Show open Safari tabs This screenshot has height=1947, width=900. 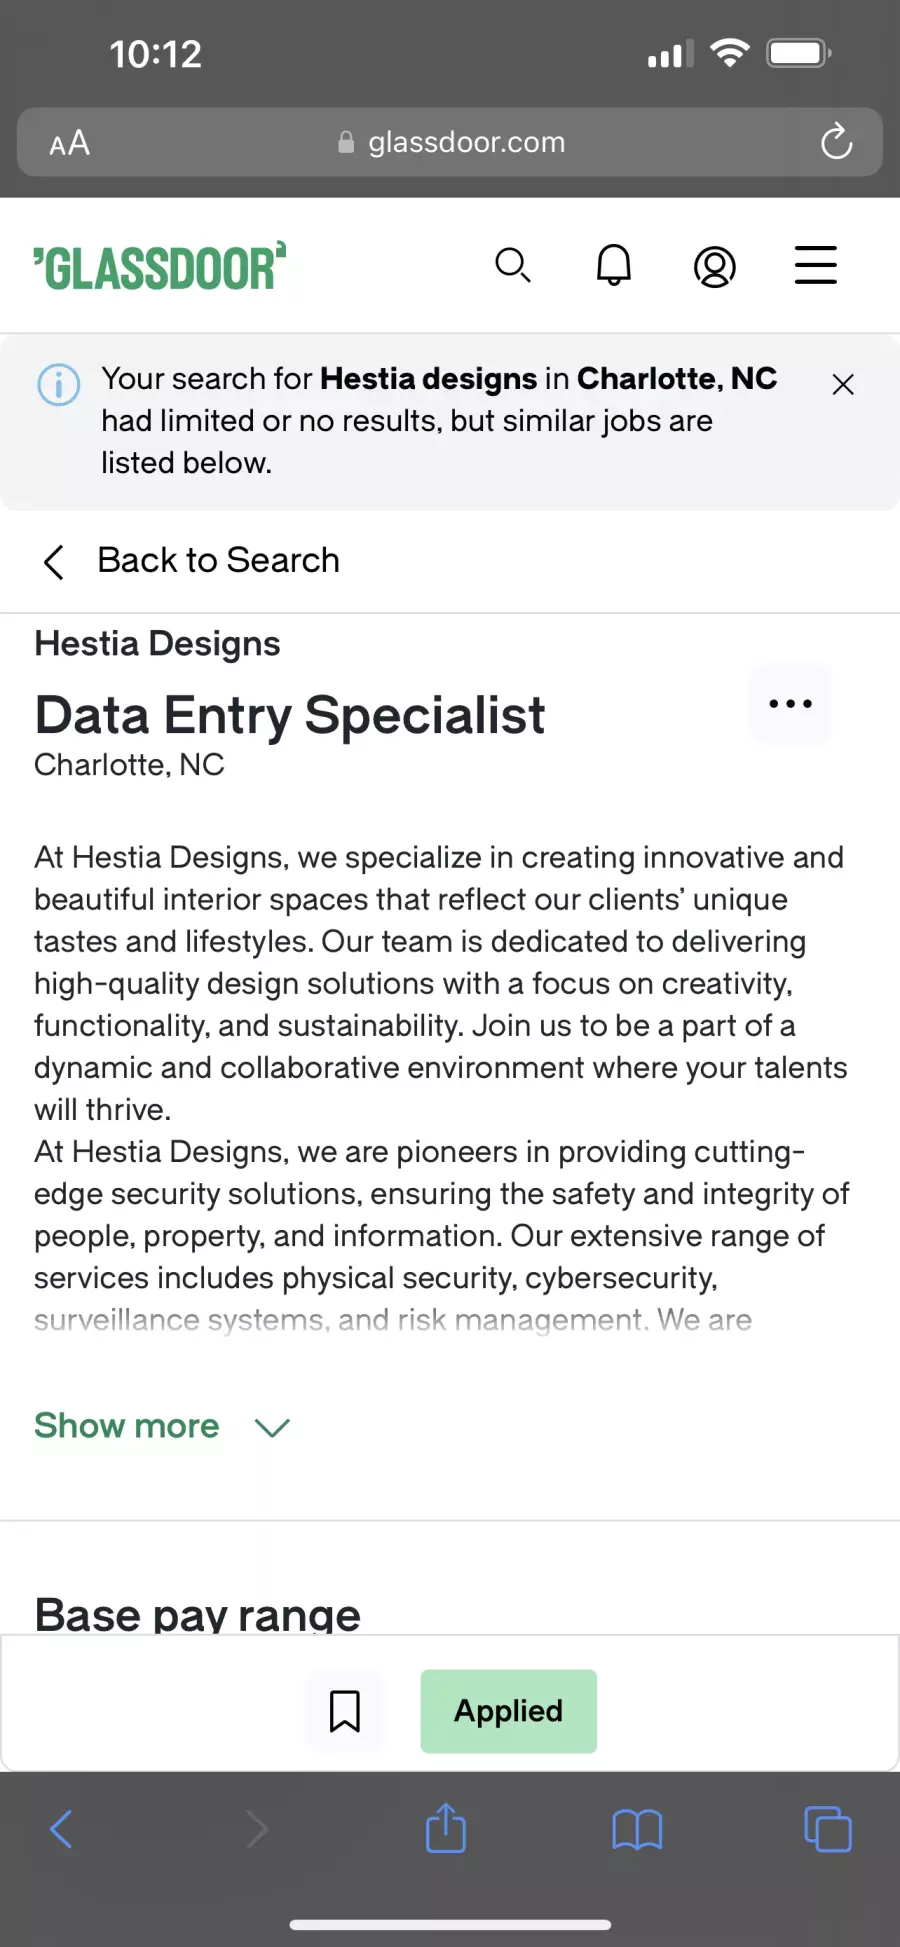point(828,1829)
